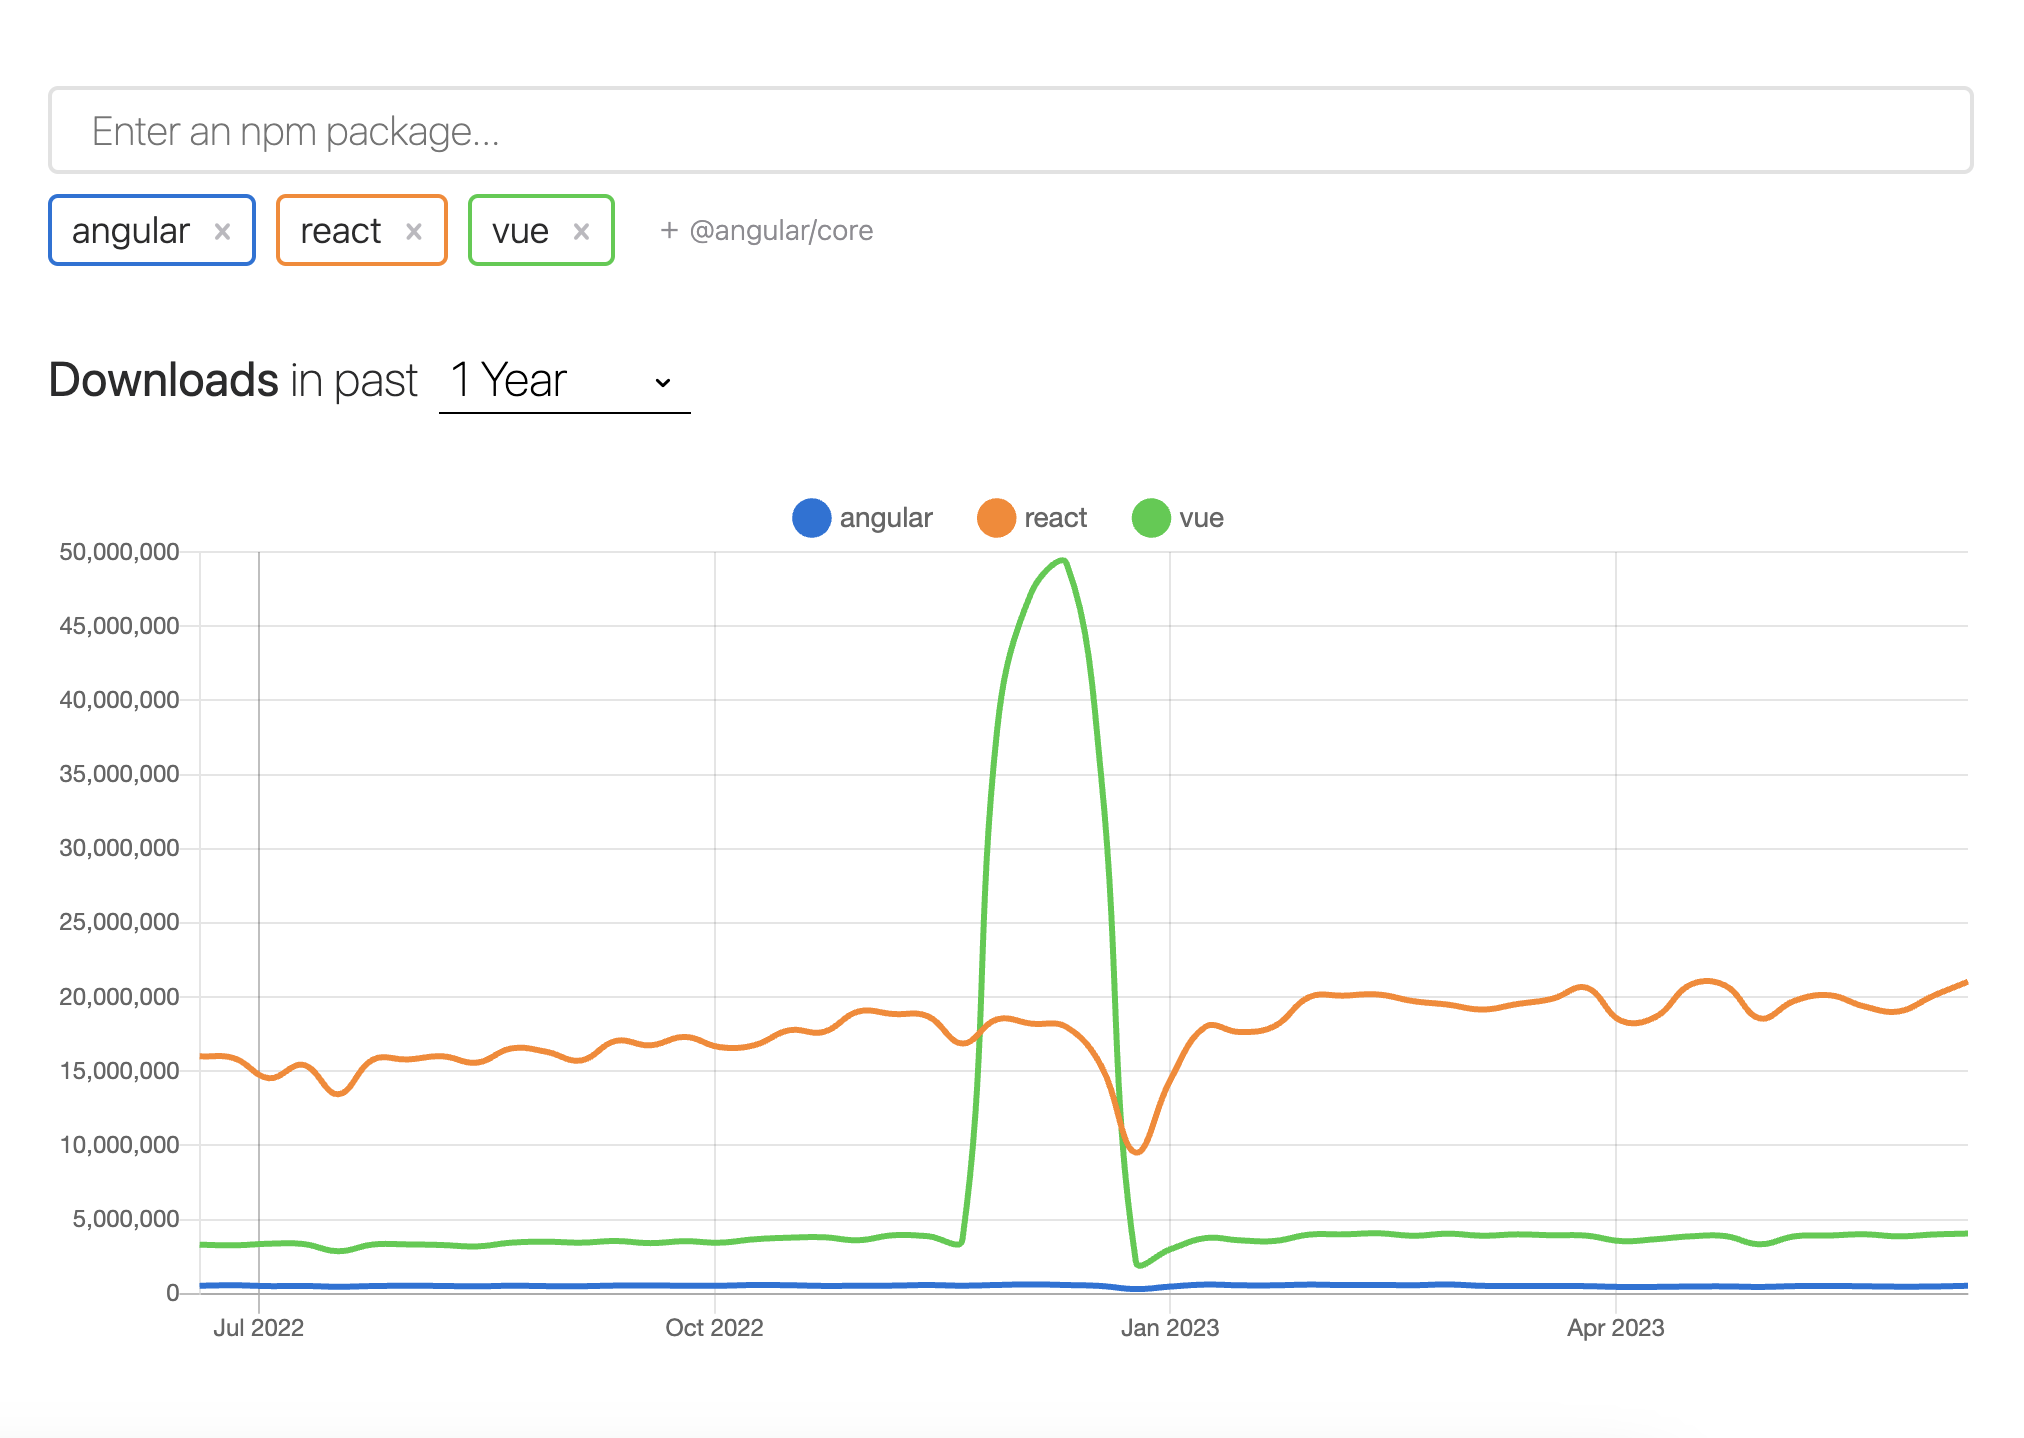Select the vue package tag
This screenshot has width=2024, height=1438.
(541, 230)
